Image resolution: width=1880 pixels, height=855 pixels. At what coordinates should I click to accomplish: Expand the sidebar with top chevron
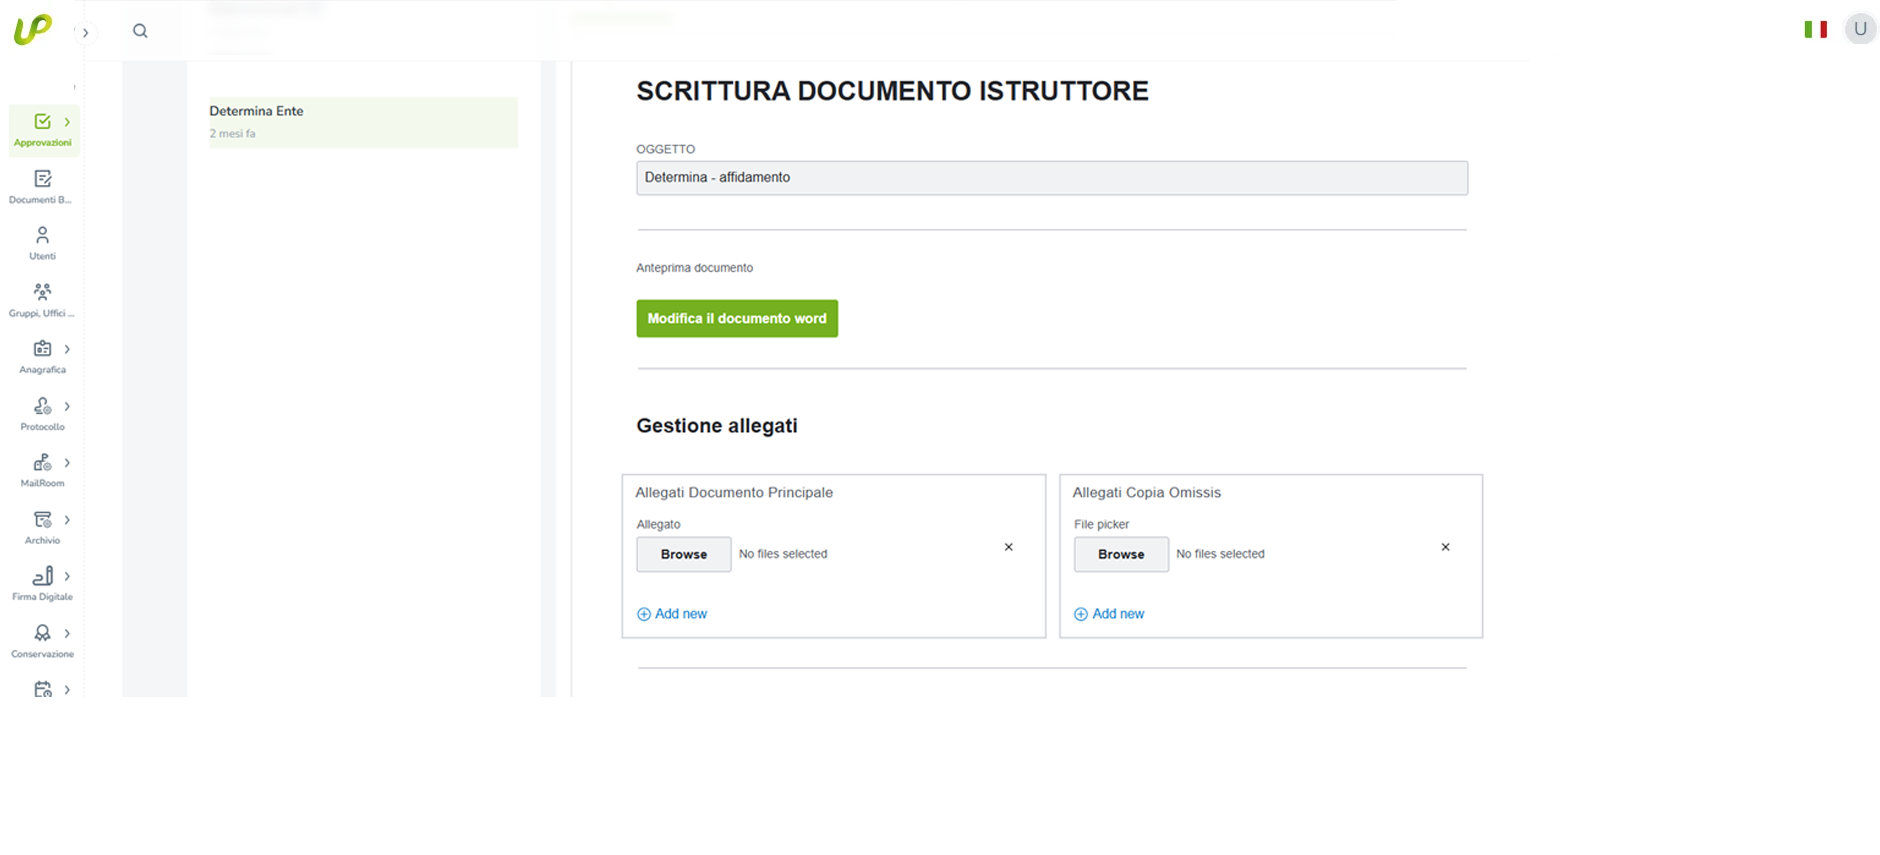pos(85,33)
